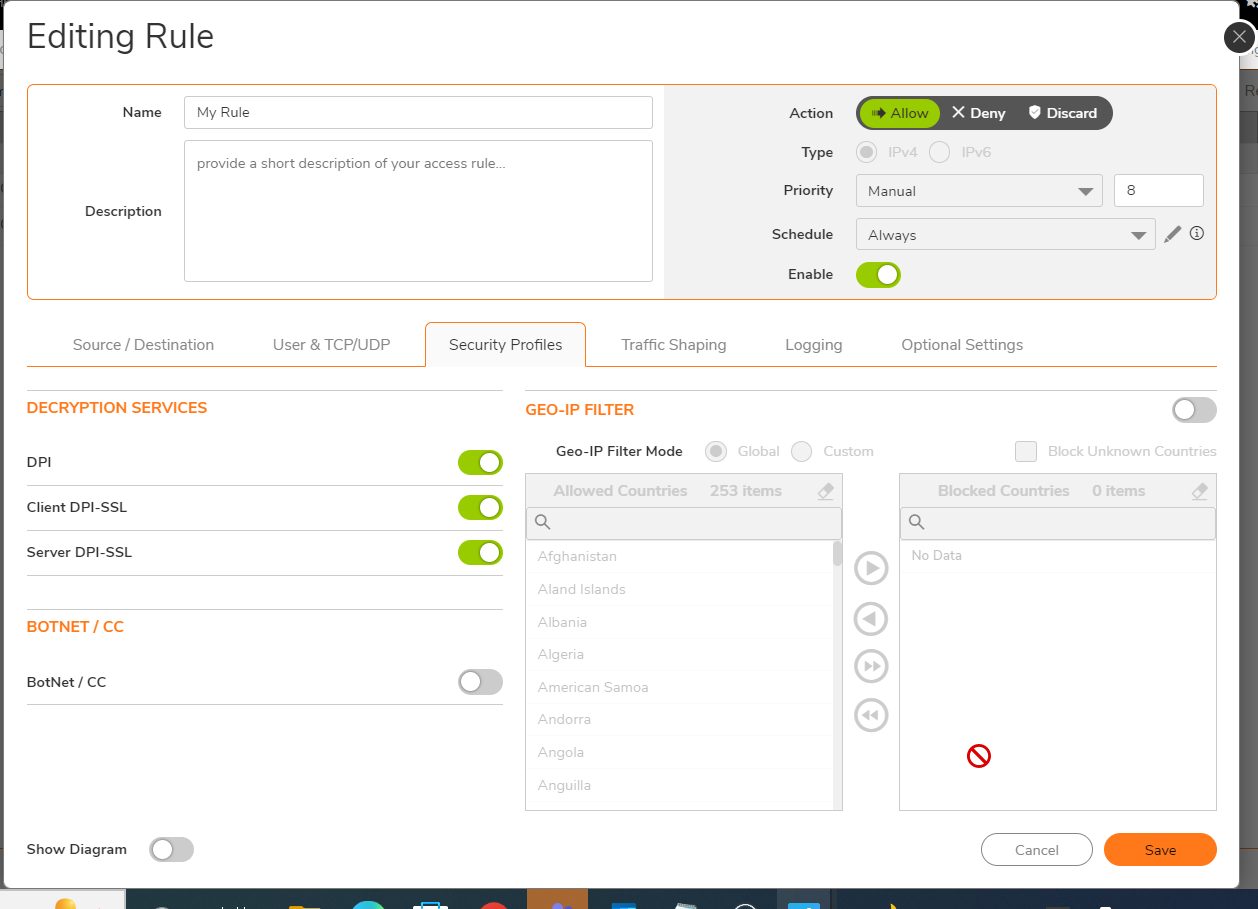Screen dimensions: 1258x909
Task: Choose Global Geo-IP filter mode
Action: [x=716, y=451]
